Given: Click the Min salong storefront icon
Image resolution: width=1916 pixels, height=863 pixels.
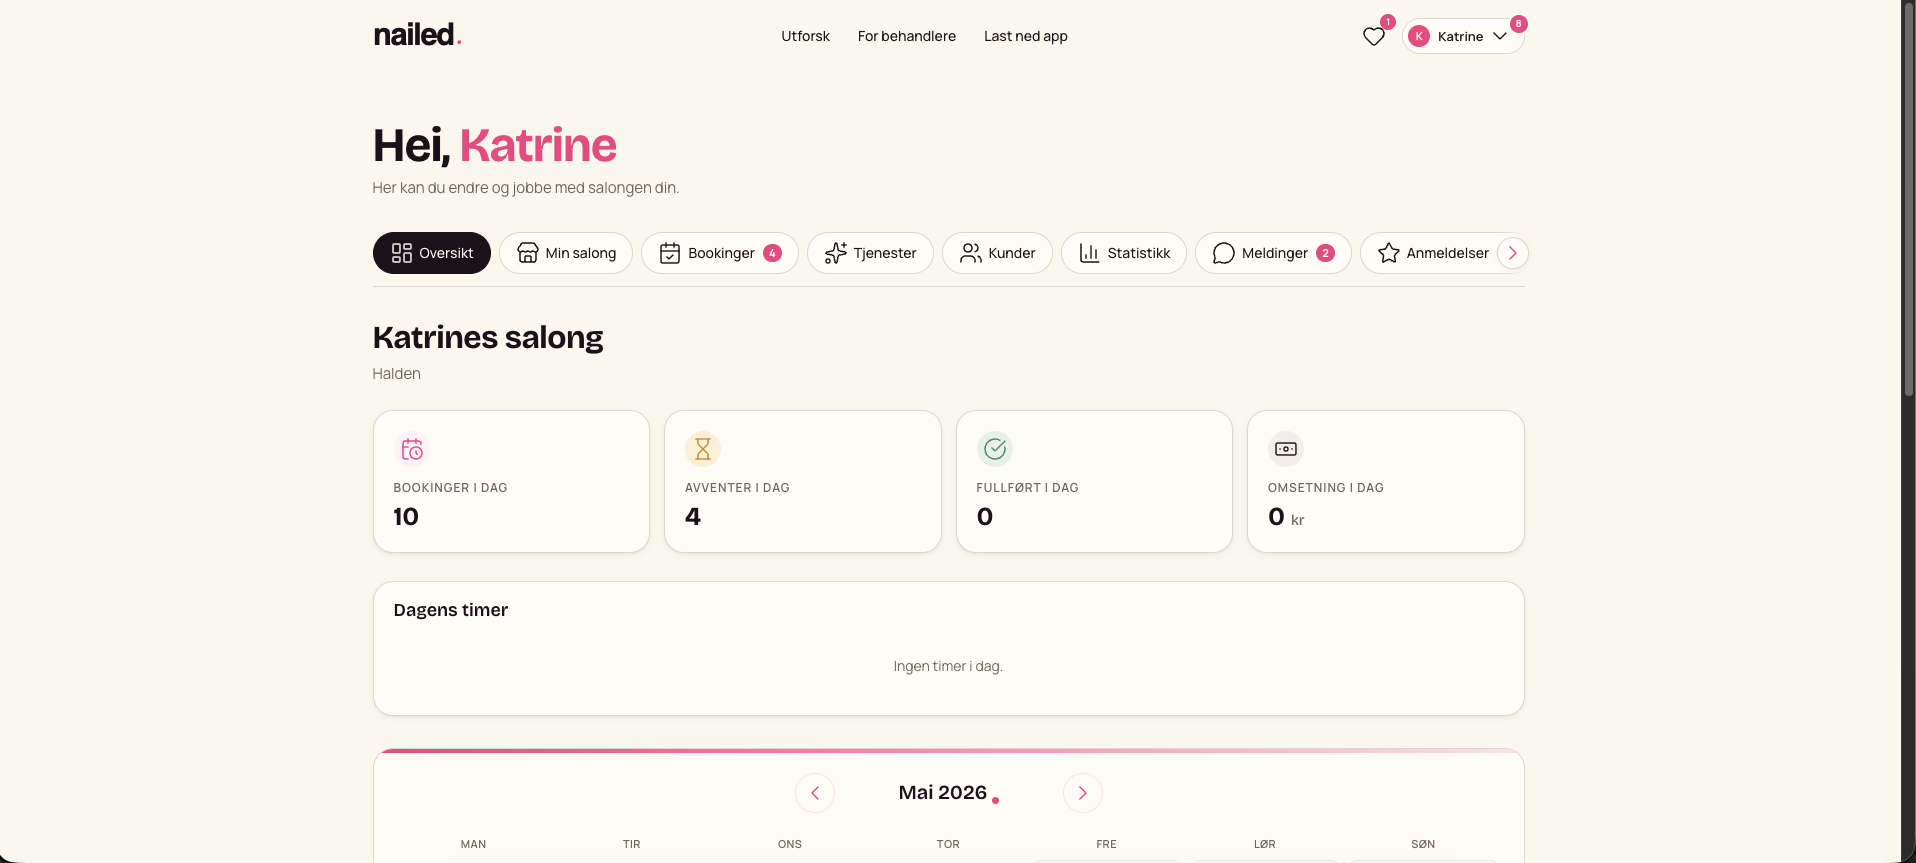Looking at the screenshot, I should coord(528,253).
